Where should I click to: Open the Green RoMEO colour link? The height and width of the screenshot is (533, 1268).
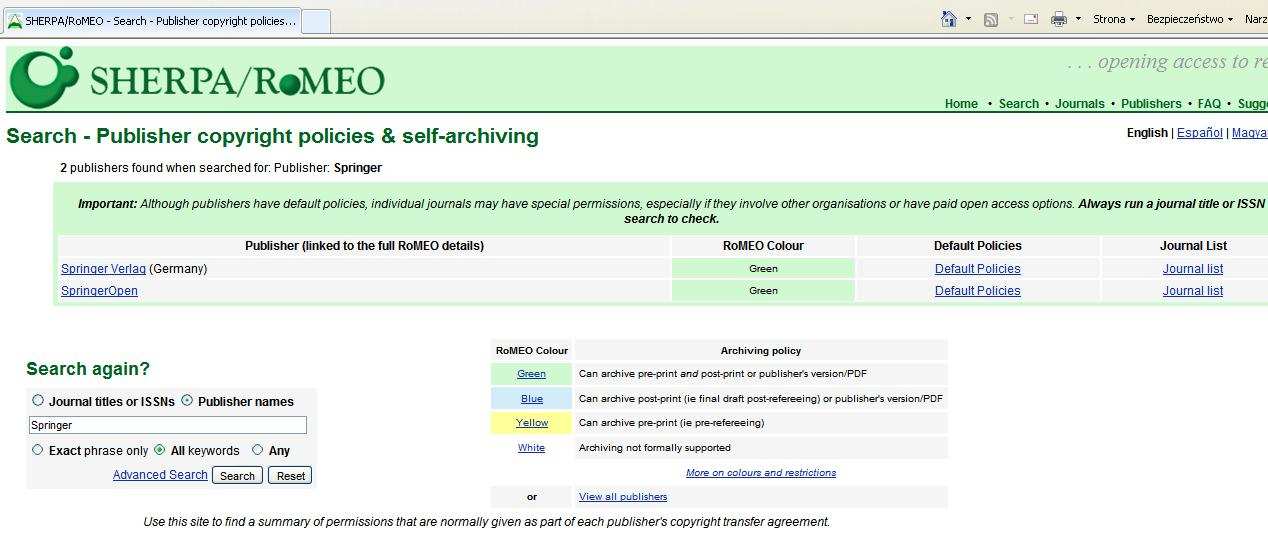coord(531,374)
